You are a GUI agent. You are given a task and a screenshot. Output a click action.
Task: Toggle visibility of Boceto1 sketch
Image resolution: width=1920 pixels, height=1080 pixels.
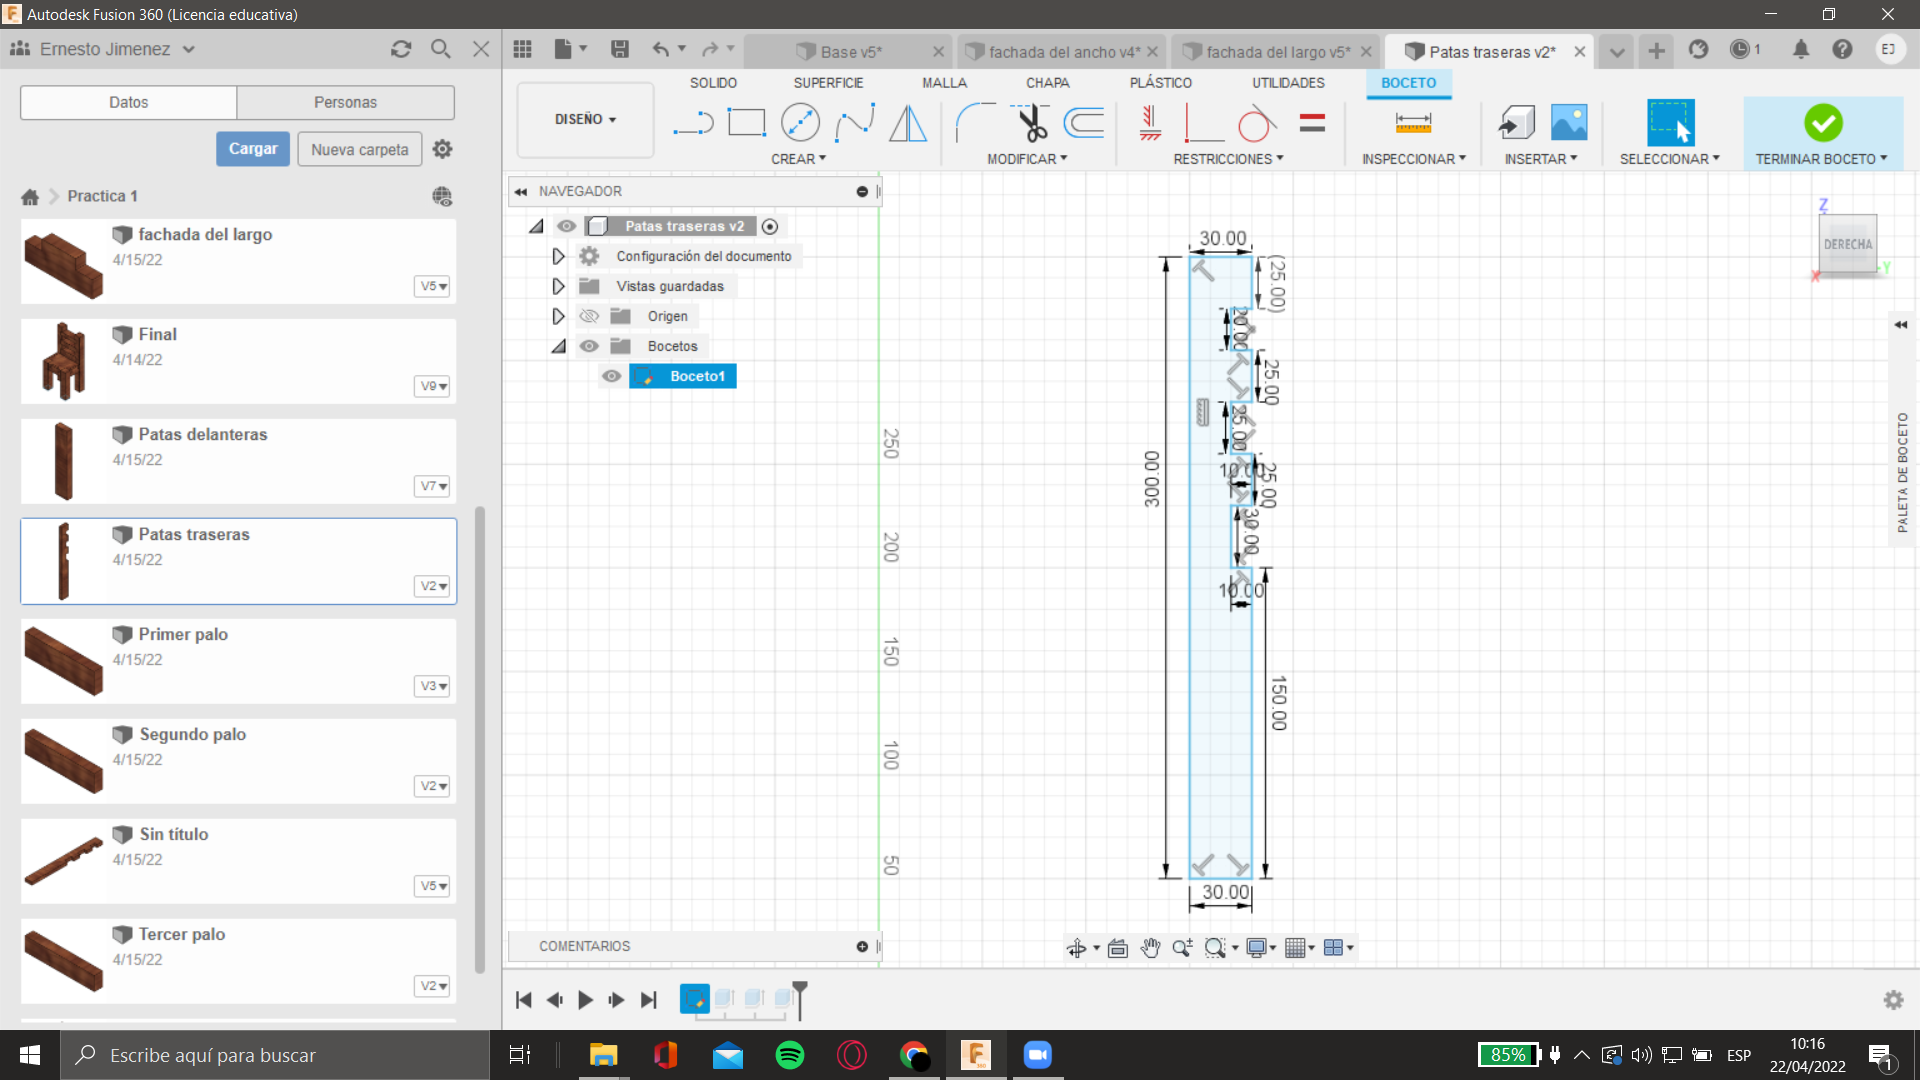(611, 376)
